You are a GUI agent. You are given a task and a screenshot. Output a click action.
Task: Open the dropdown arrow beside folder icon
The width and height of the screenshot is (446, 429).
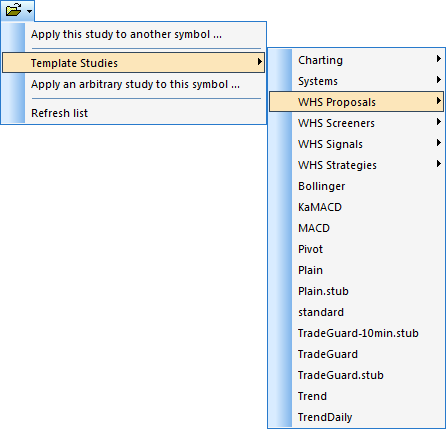(x=30, y=11)
